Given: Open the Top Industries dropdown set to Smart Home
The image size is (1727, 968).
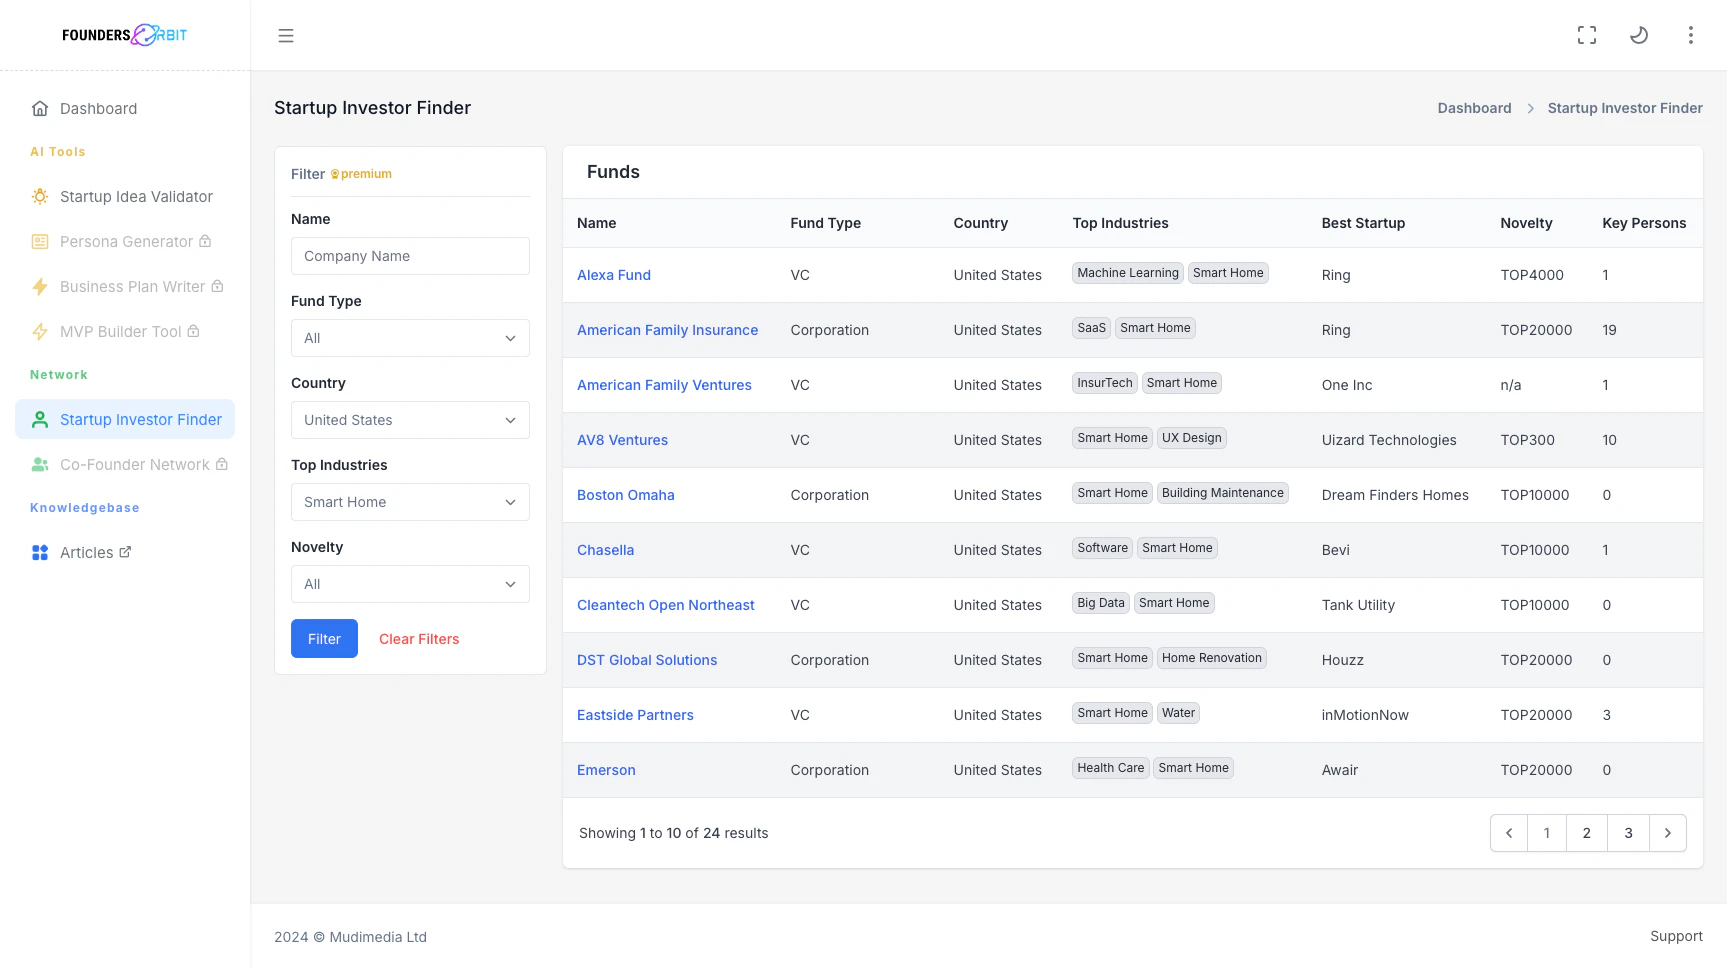Looking at the screenshot, I should [x=409, y=502].
